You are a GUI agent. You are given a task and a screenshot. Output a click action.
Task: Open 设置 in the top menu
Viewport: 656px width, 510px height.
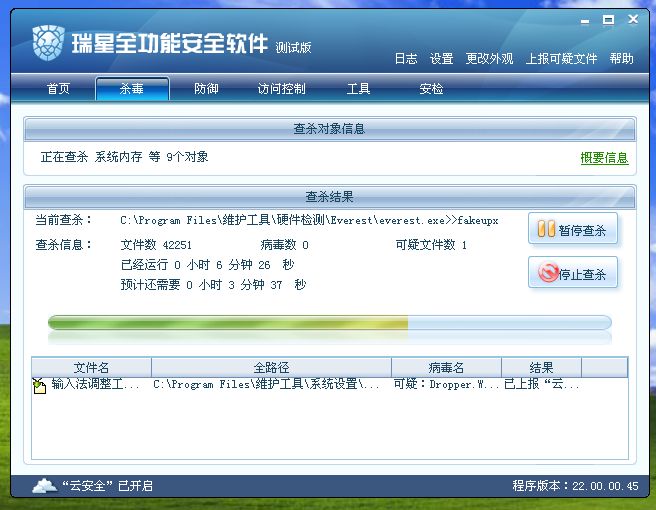coord(441,59)
